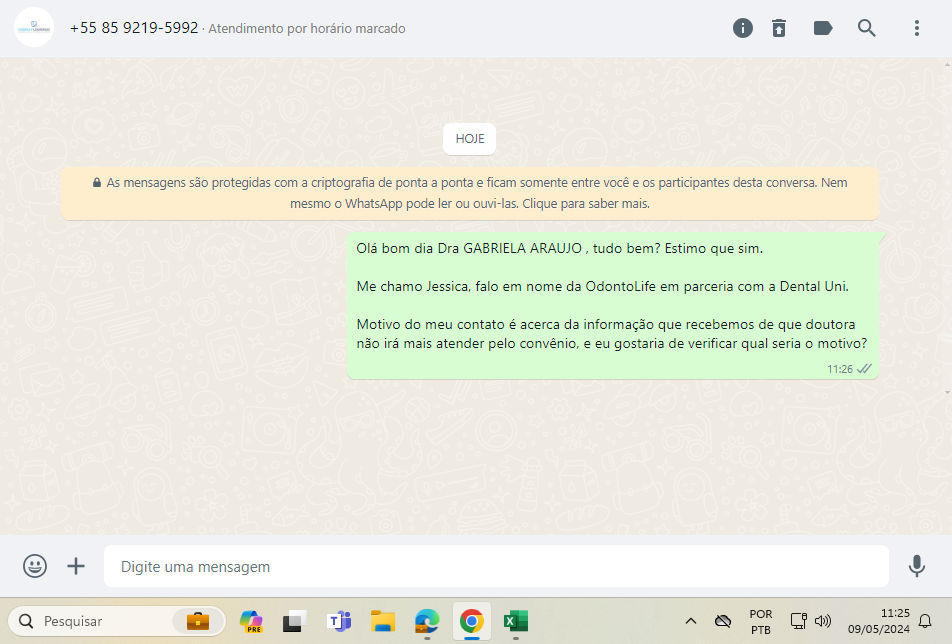Image resolution: width=952 pixels, height=644 pixels.
Task: Open the emoji picker
Action: [35, 566]
